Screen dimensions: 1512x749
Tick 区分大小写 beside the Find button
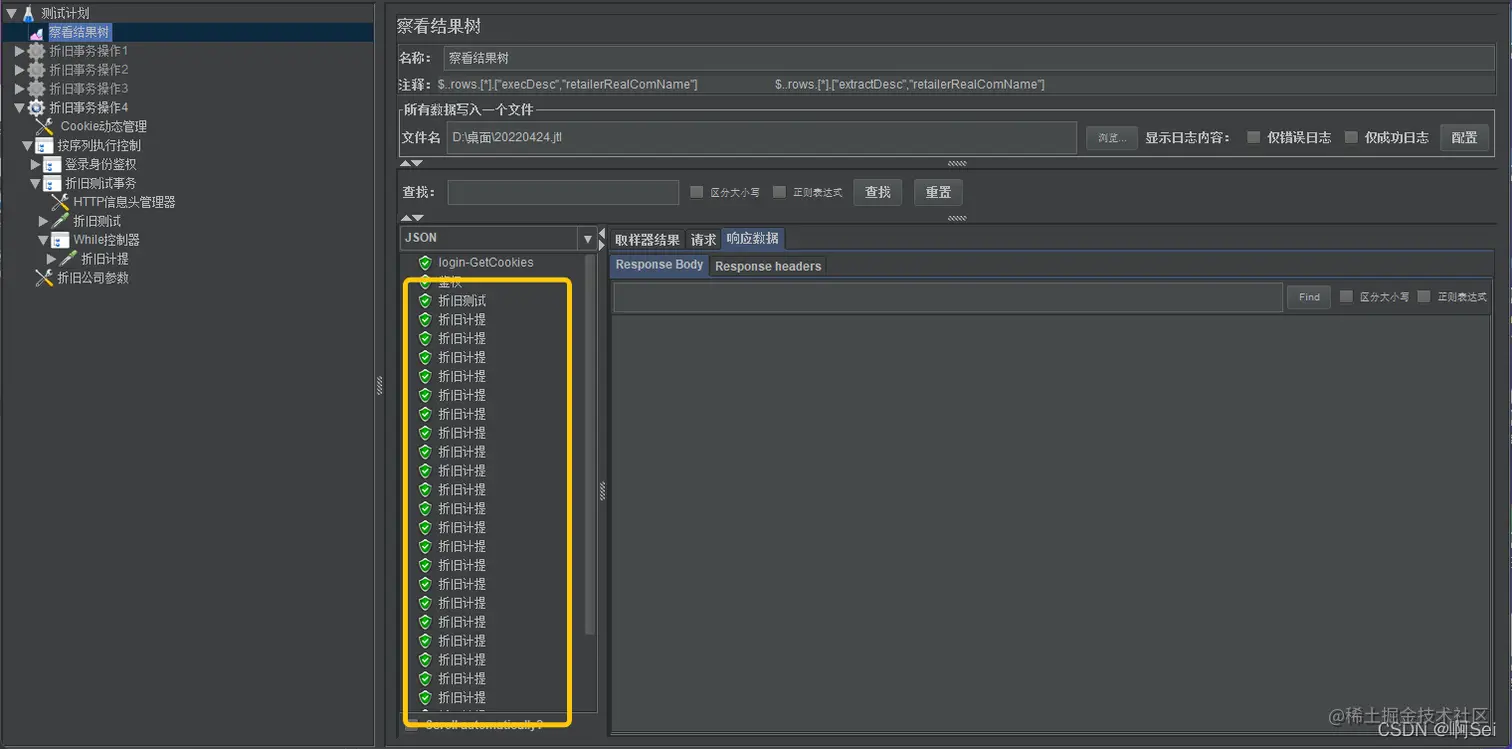[x=1346, y=297]
